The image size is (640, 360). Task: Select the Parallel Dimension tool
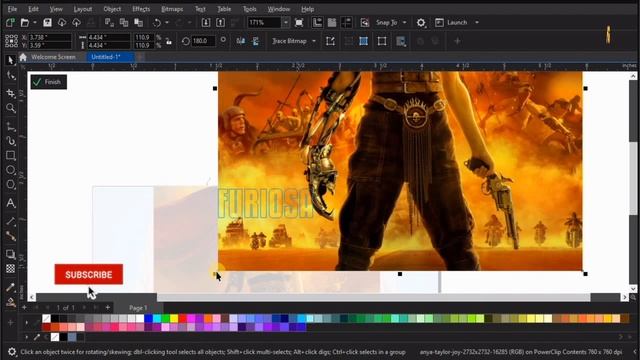11,222
